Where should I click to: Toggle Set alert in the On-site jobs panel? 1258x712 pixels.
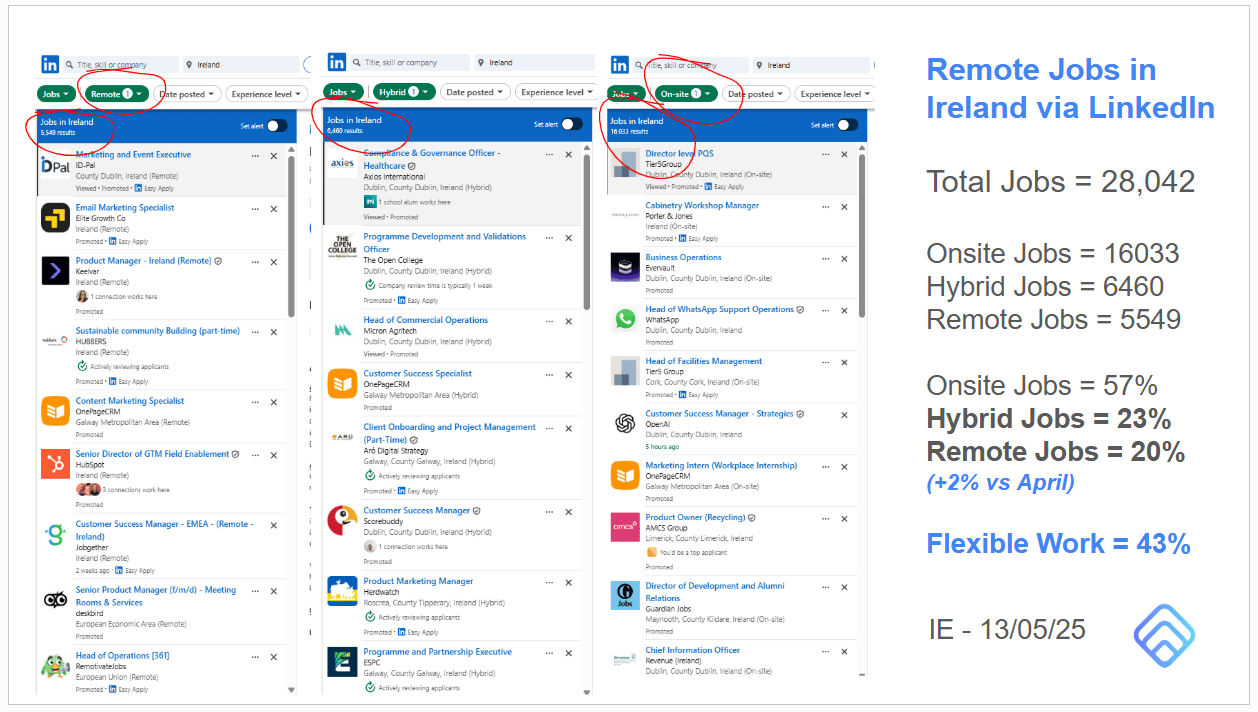point(848,125)
